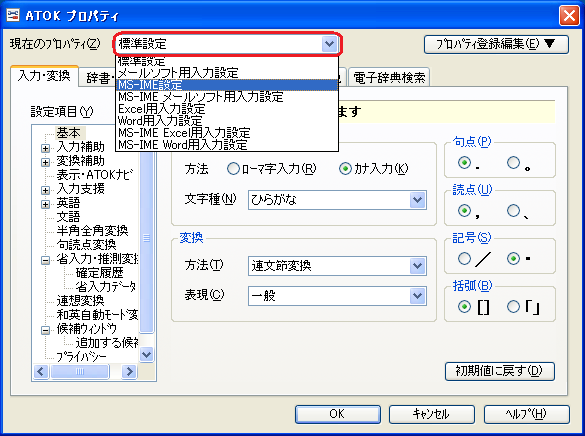Select 省入力データ in the tree

[106, 286]
